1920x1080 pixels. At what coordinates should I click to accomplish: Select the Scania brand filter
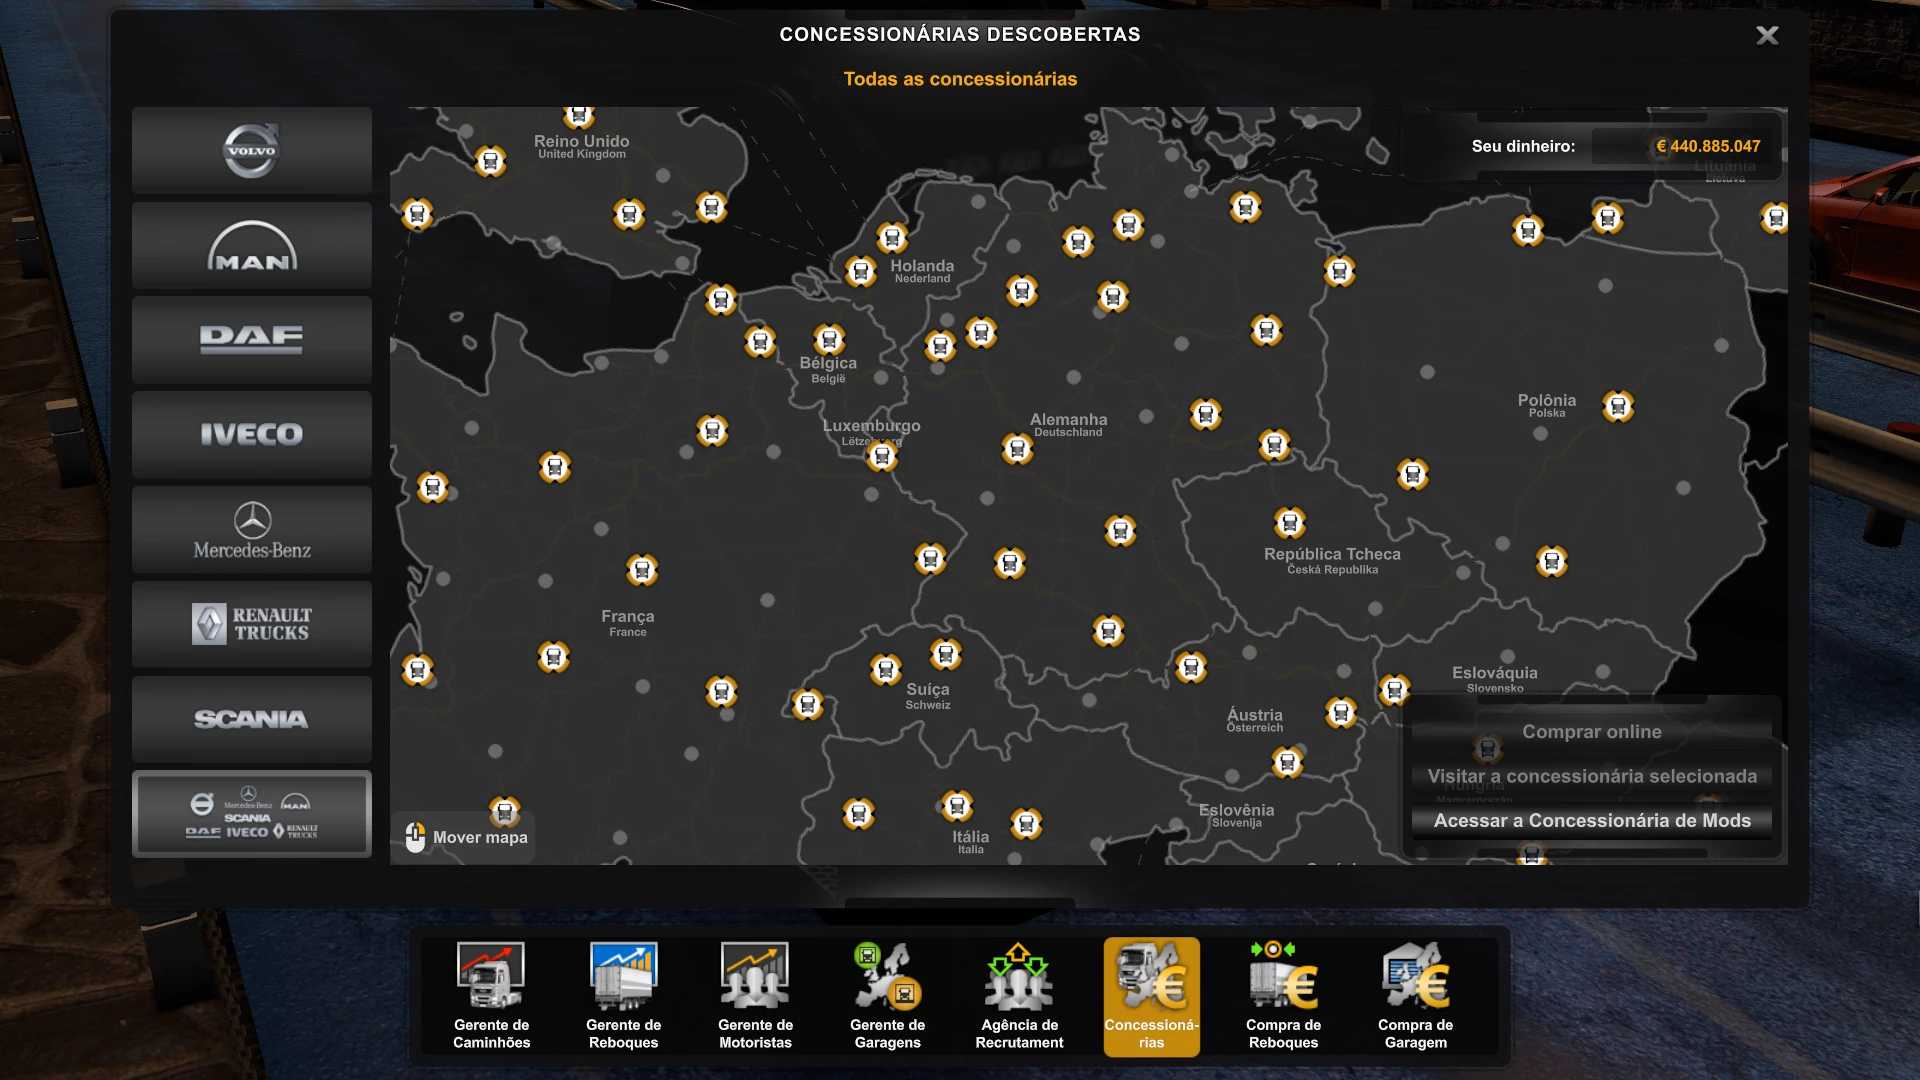251,719
